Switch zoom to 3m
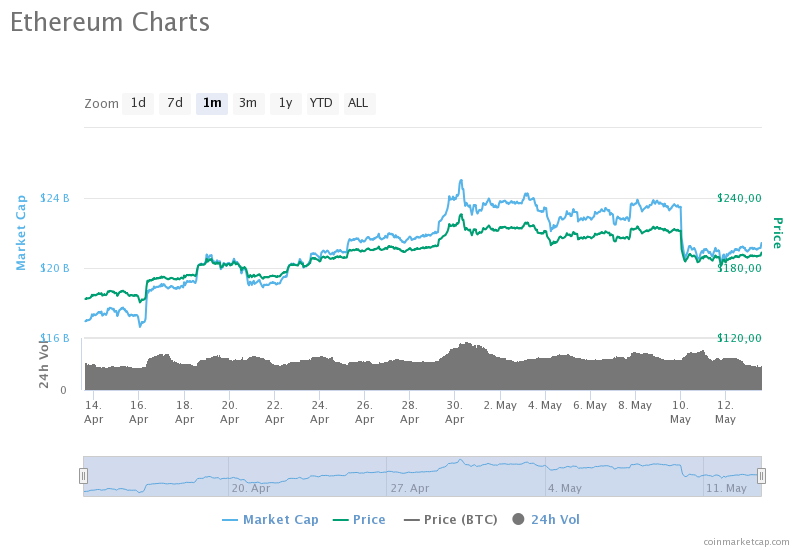The image size is (800, 550). [248, 104]
